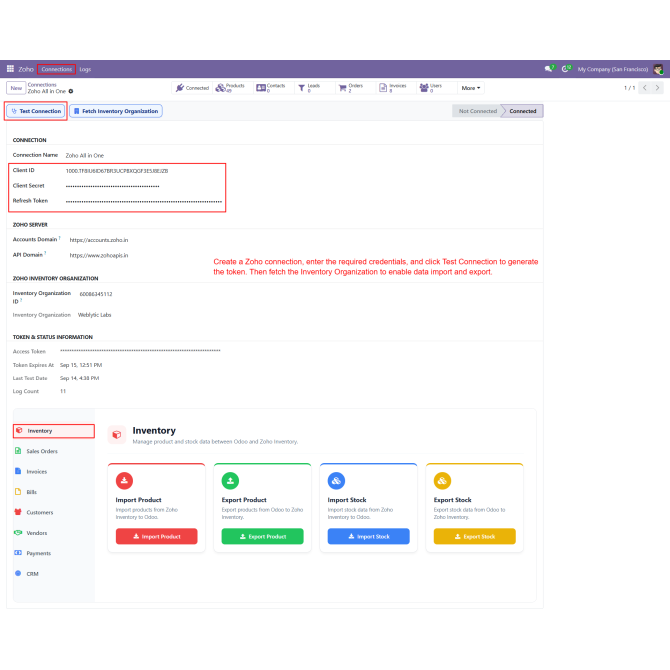Click the blue Import Stock button
The height and width of the screenshot is (670, 670).
pyautogui.click(x=368, y=536)
